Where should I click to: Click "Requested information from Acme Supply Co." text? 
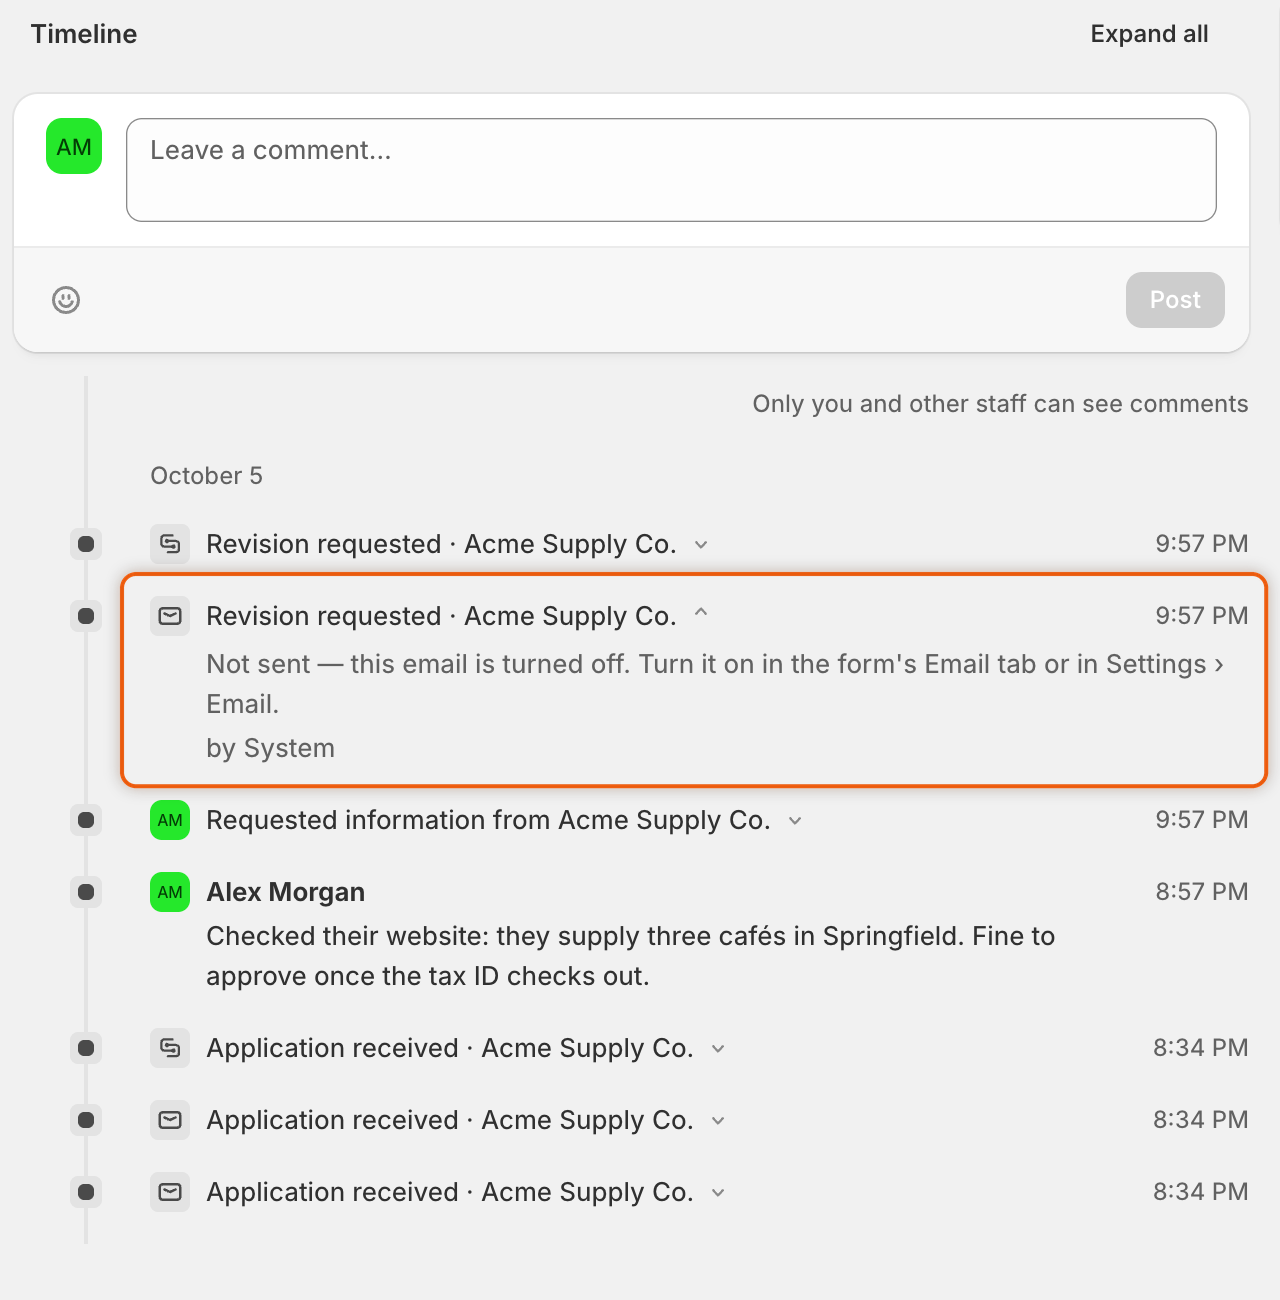(x=488, y=820)
